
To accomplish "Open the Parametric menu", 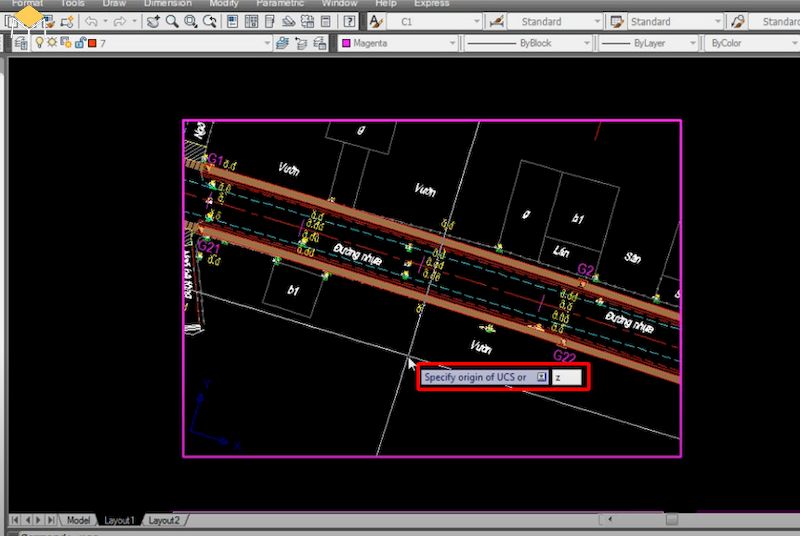I will tap(280, 3).
